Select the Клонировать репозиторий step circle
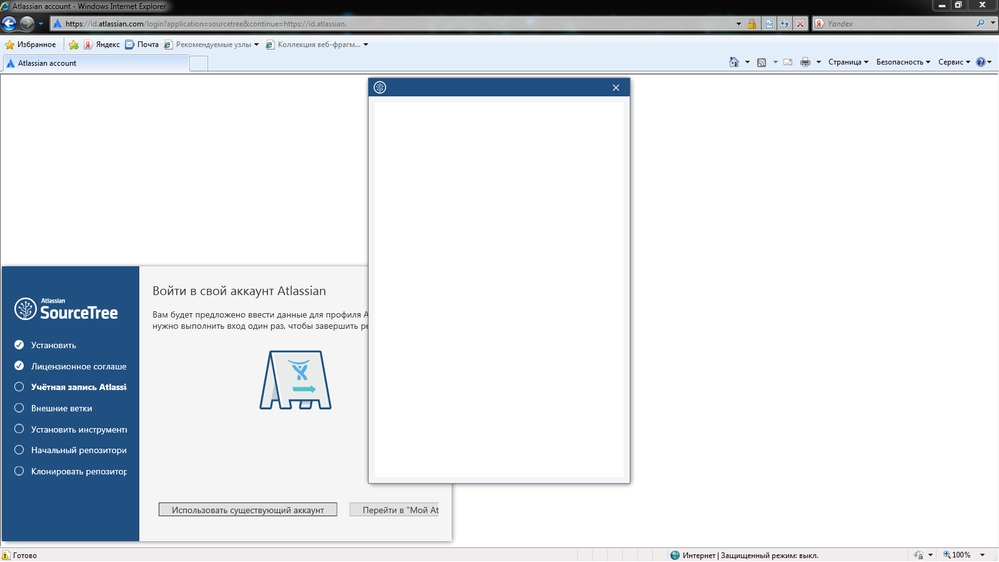Viewport: 999px width, 562px height. coord(19,471)
